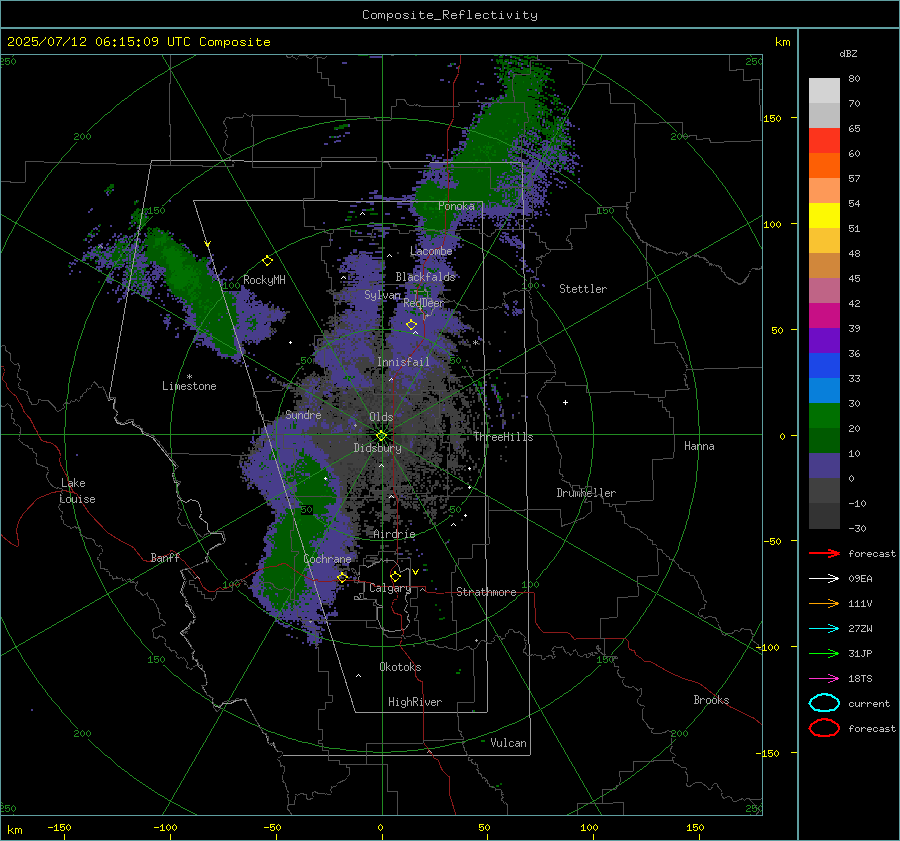The height and width of the screenshot is (841, 900).
Task: Select the magenta 42 dBZ color swatch
Action: point(824,316)
